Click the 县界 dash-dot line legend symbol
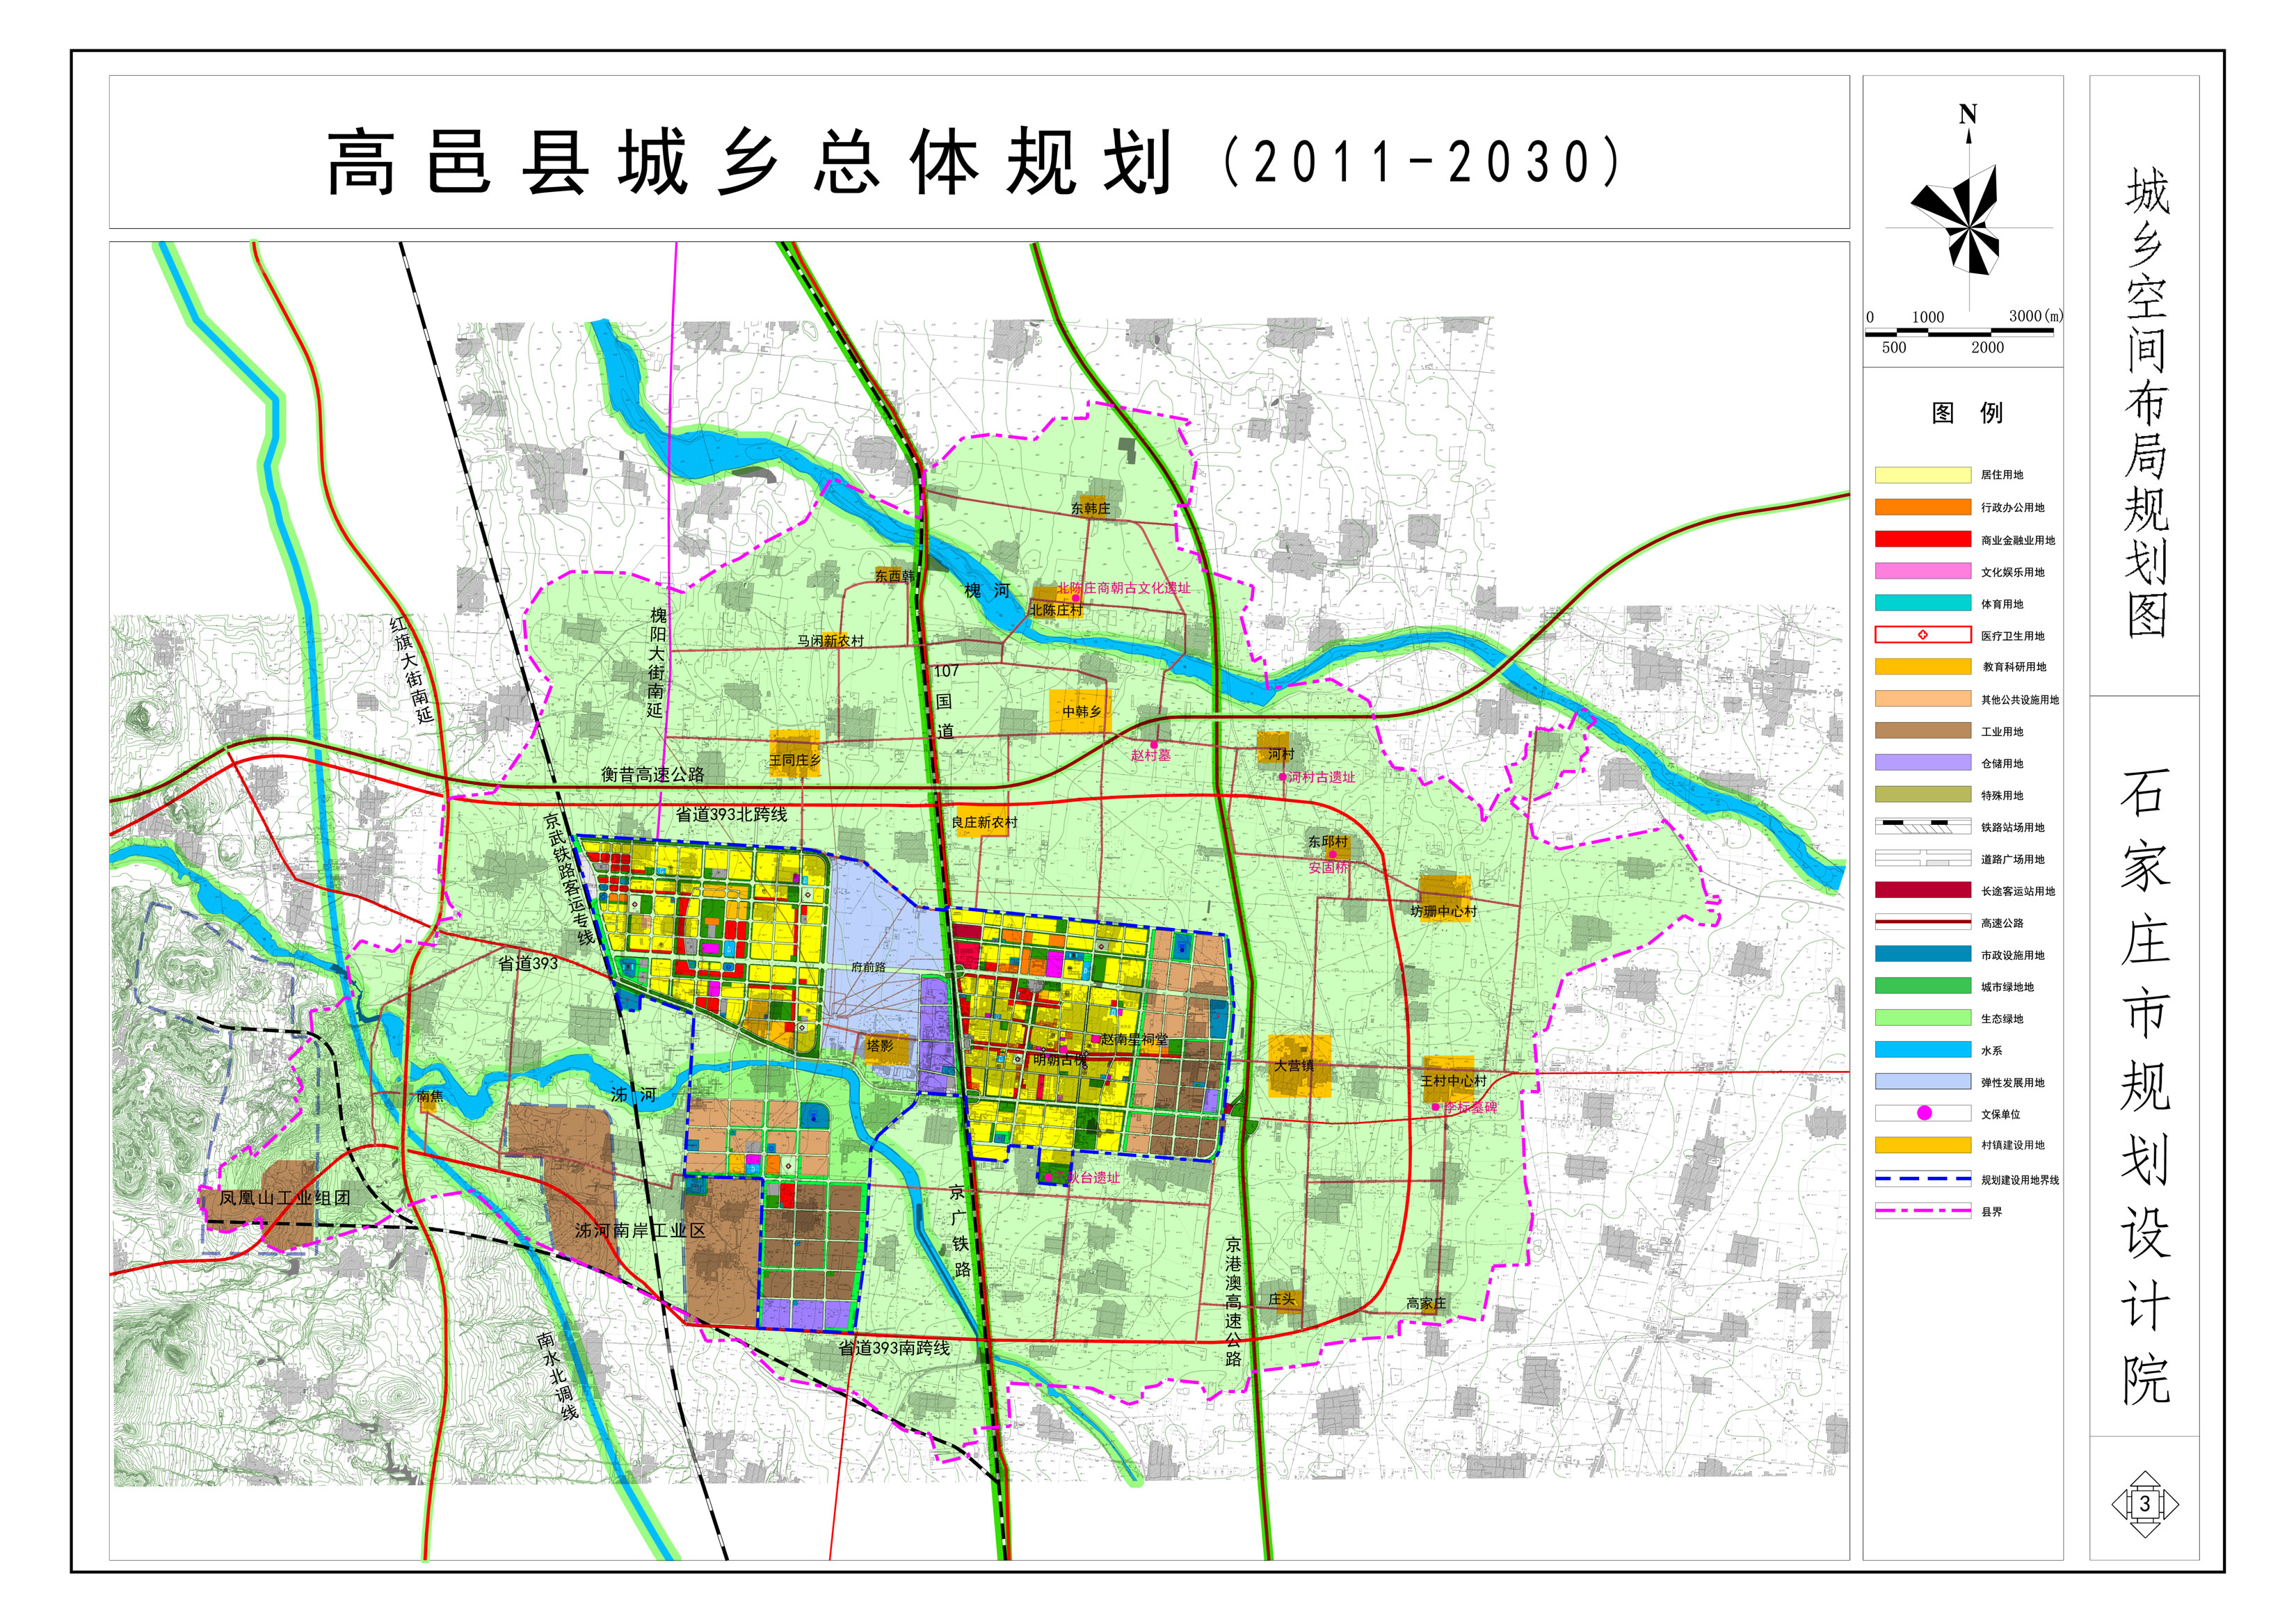2296x1622 pixels. (x=1922, y=1211)
